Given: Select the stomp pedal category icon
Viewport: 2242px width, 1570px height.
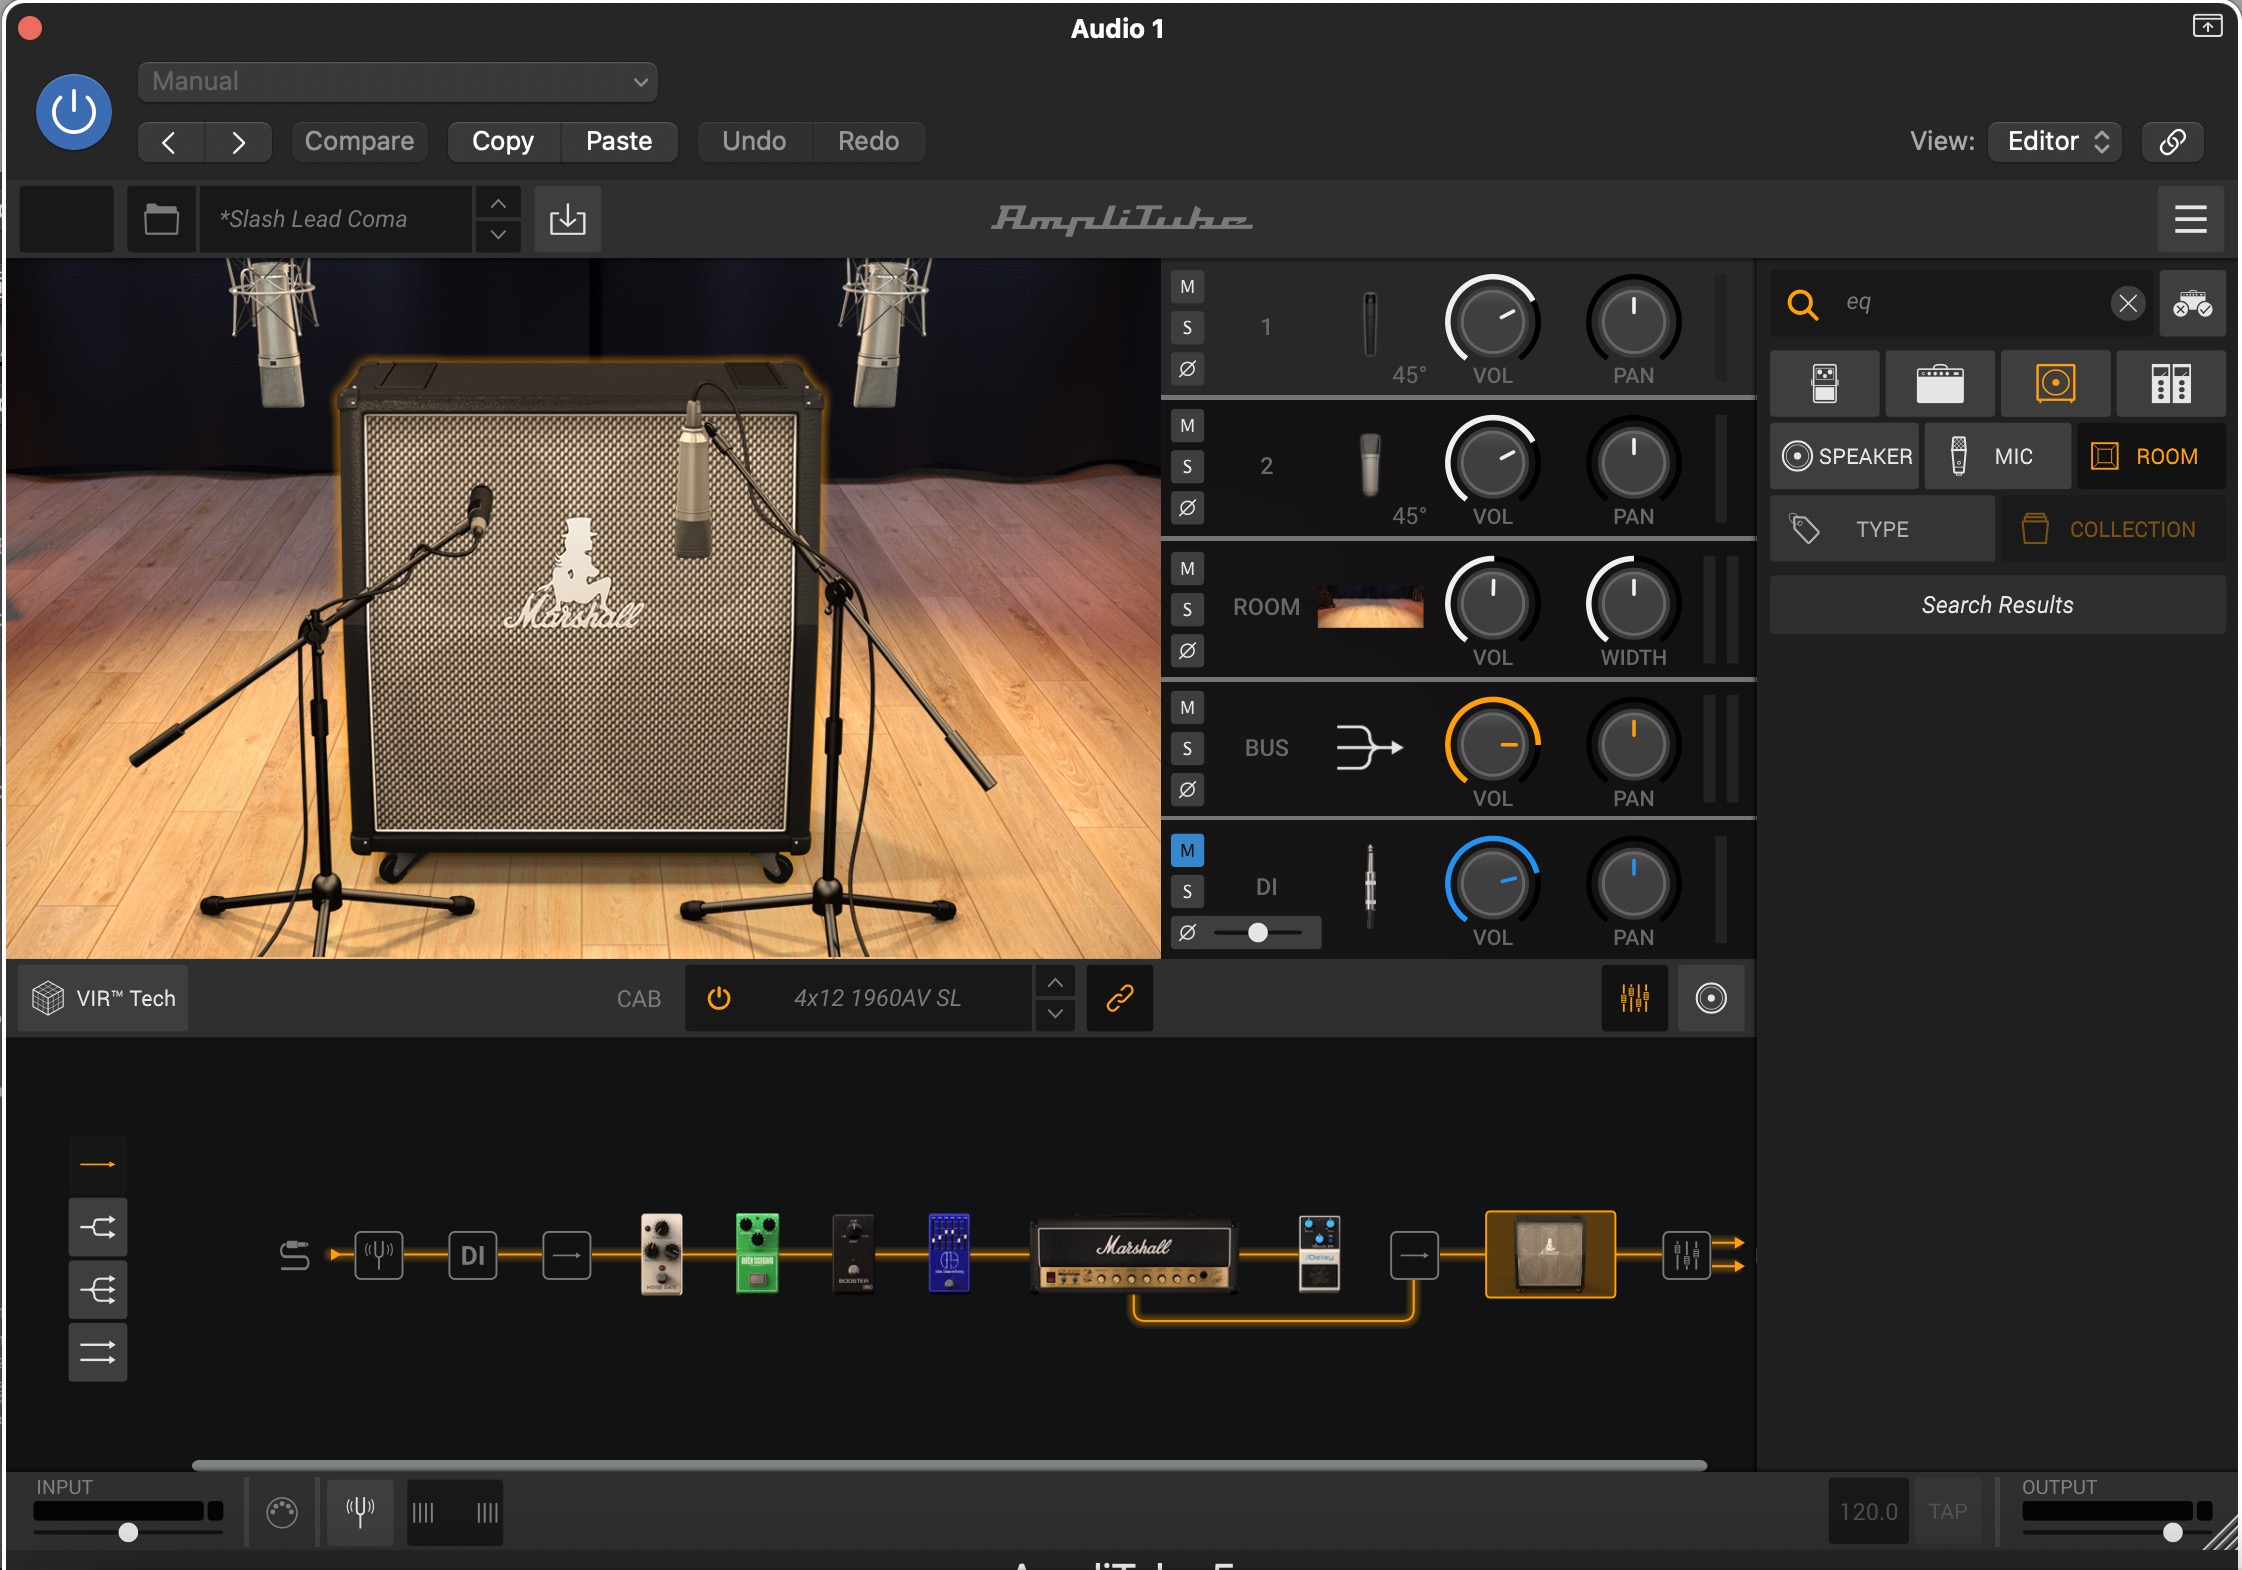Looking at the screenshot, I should pyautogui.click(x=1825, y=383).
